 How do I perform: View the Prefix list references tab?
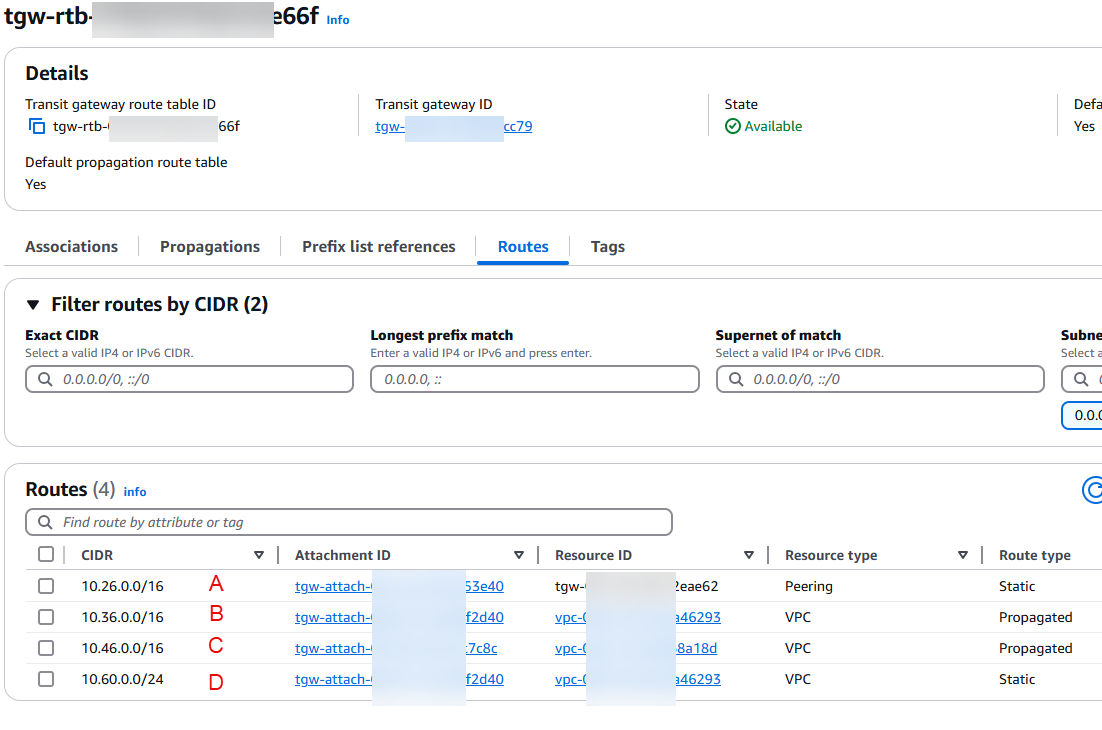click(378, 246)
